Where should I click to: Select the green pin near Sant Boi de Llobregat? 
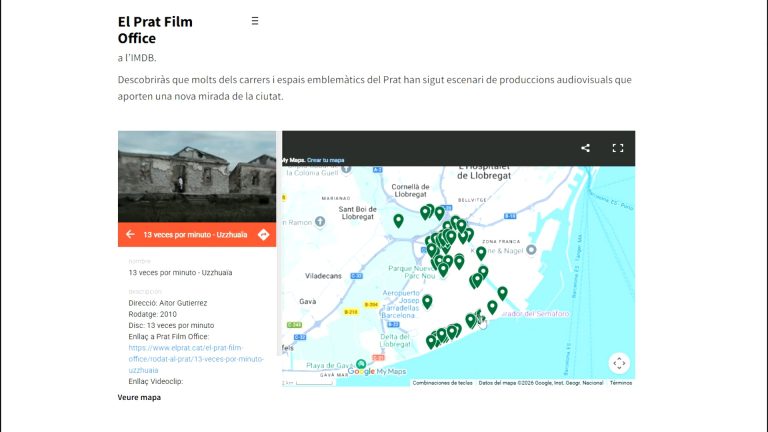click(398, 221)
